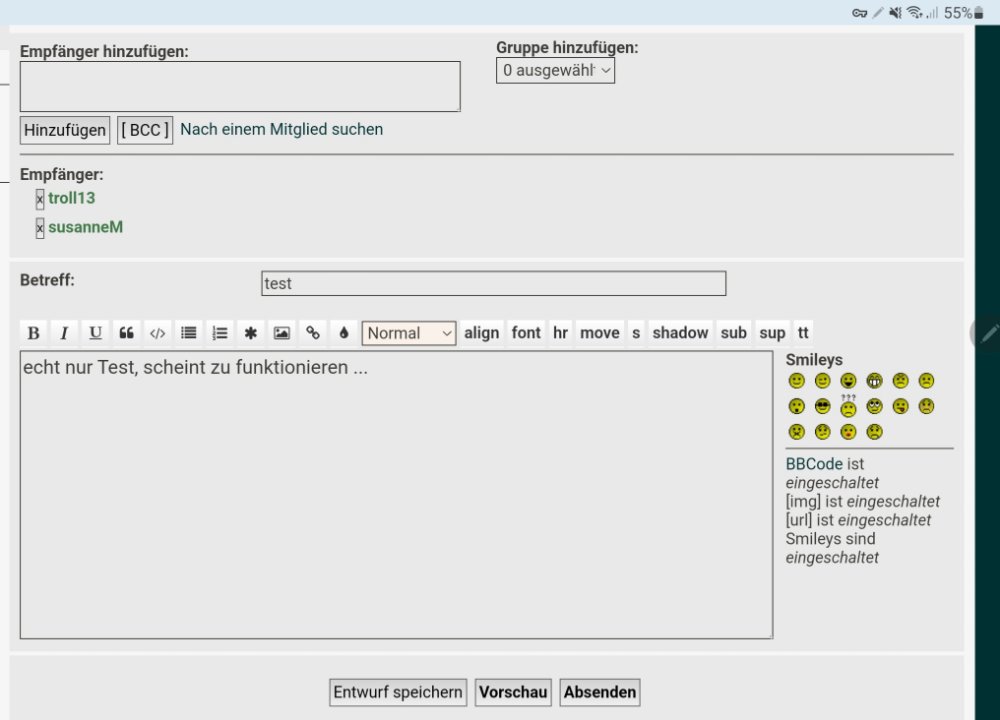Image resolution: width=1000 pixels, height=720 pixels.
Task: Apply italic formatting with the I button
Action: (64, 333)
